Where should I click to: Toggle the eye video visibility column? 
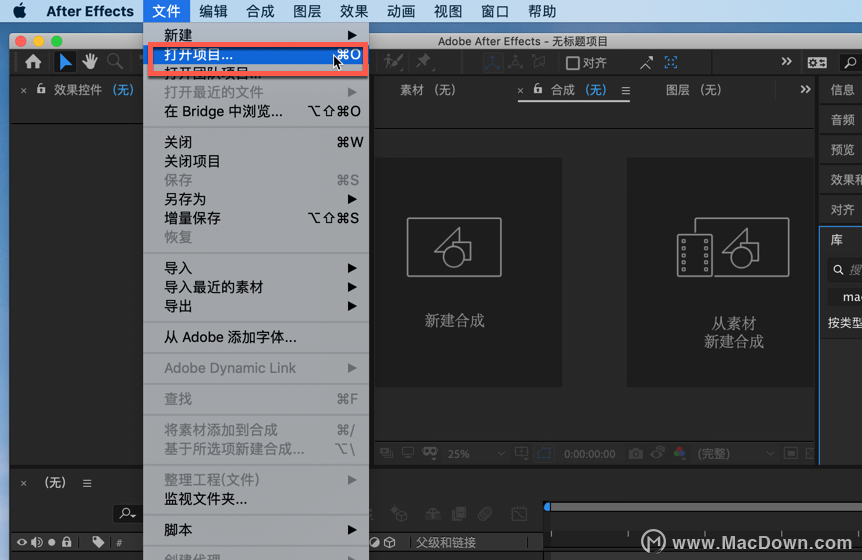pos(21,542)
